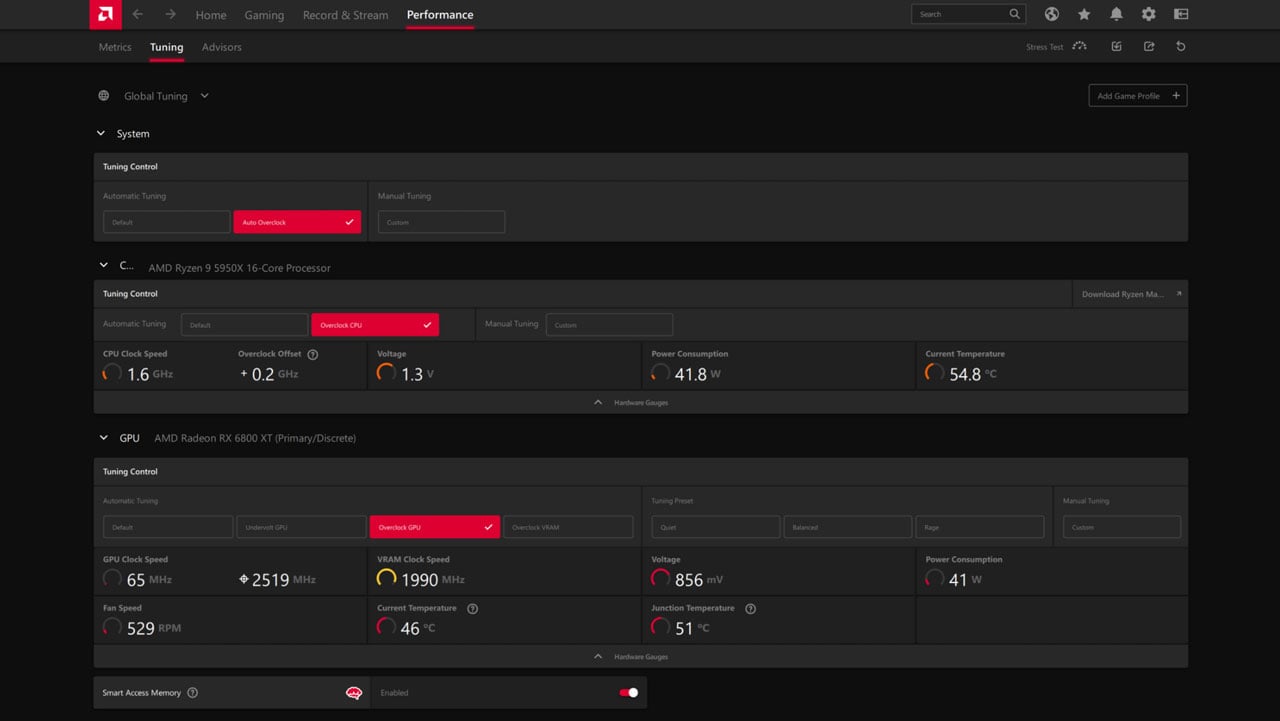Click the AMD logo icon

click(x=105, y=15)
